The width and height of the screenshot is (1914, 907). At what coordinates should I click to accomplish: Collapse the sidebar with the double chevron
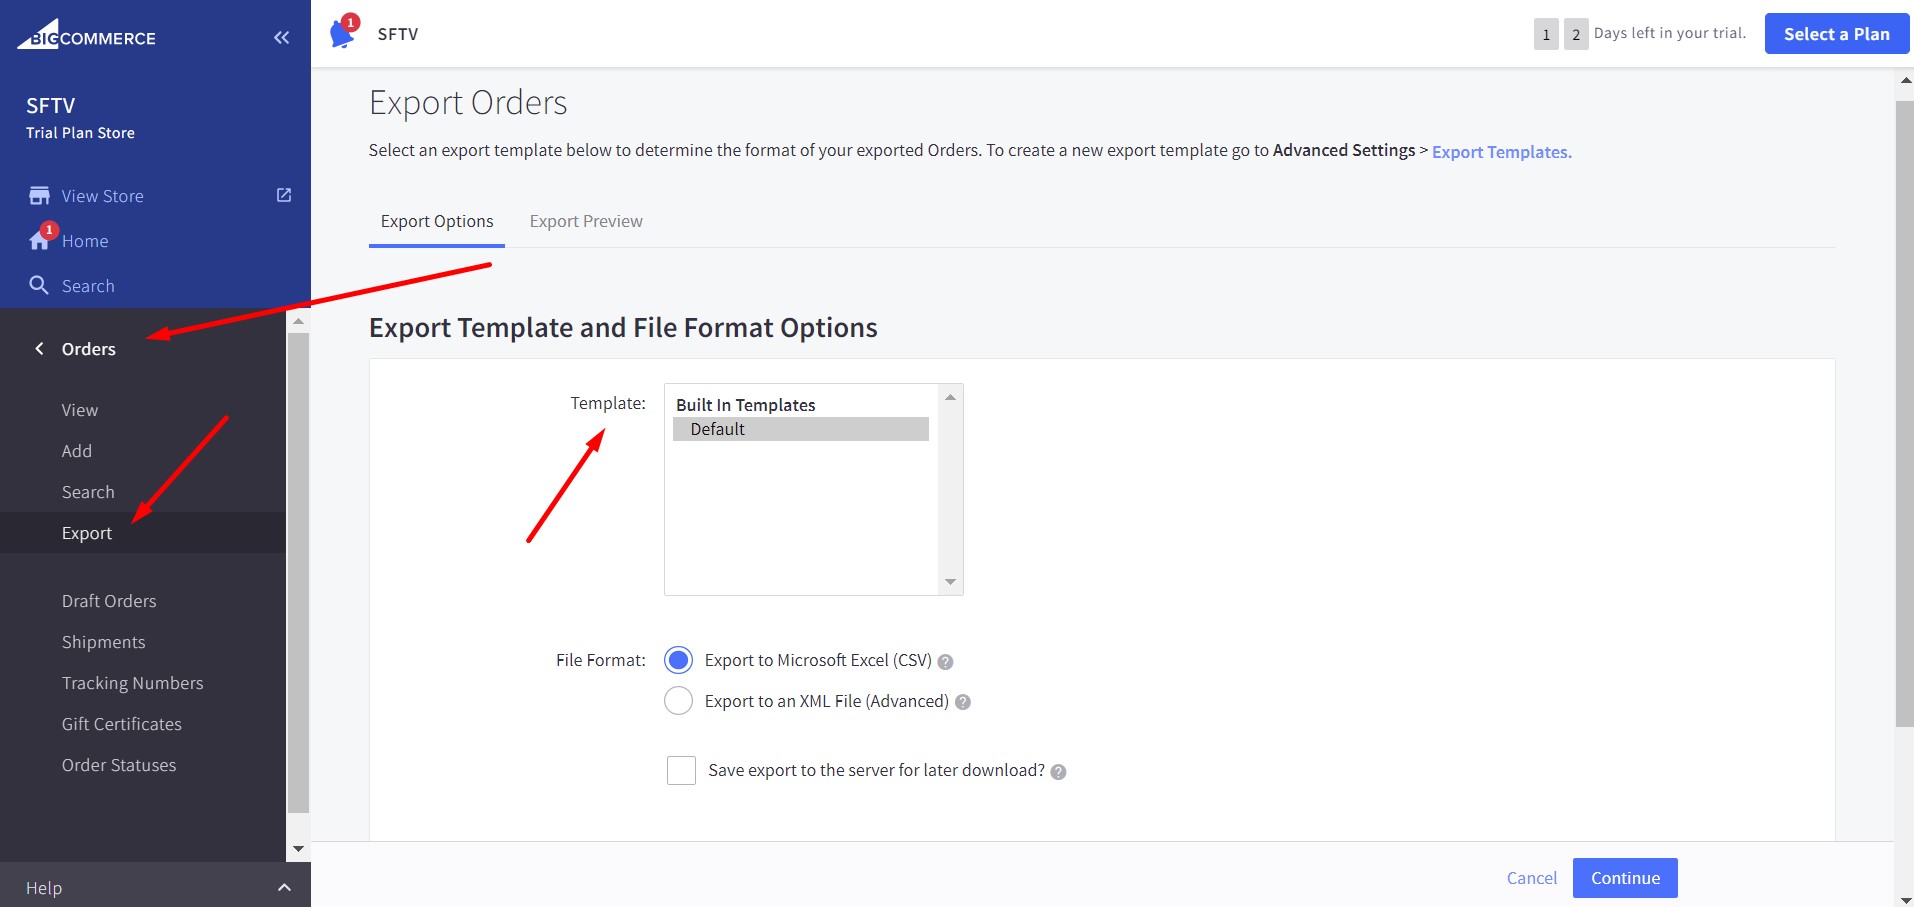(281, 36)
